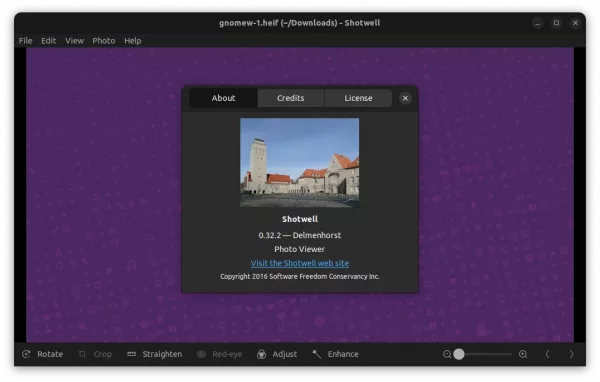Screen dimensions: 600x382
Task: Open the Edit menu
Action: click(49, 41)
